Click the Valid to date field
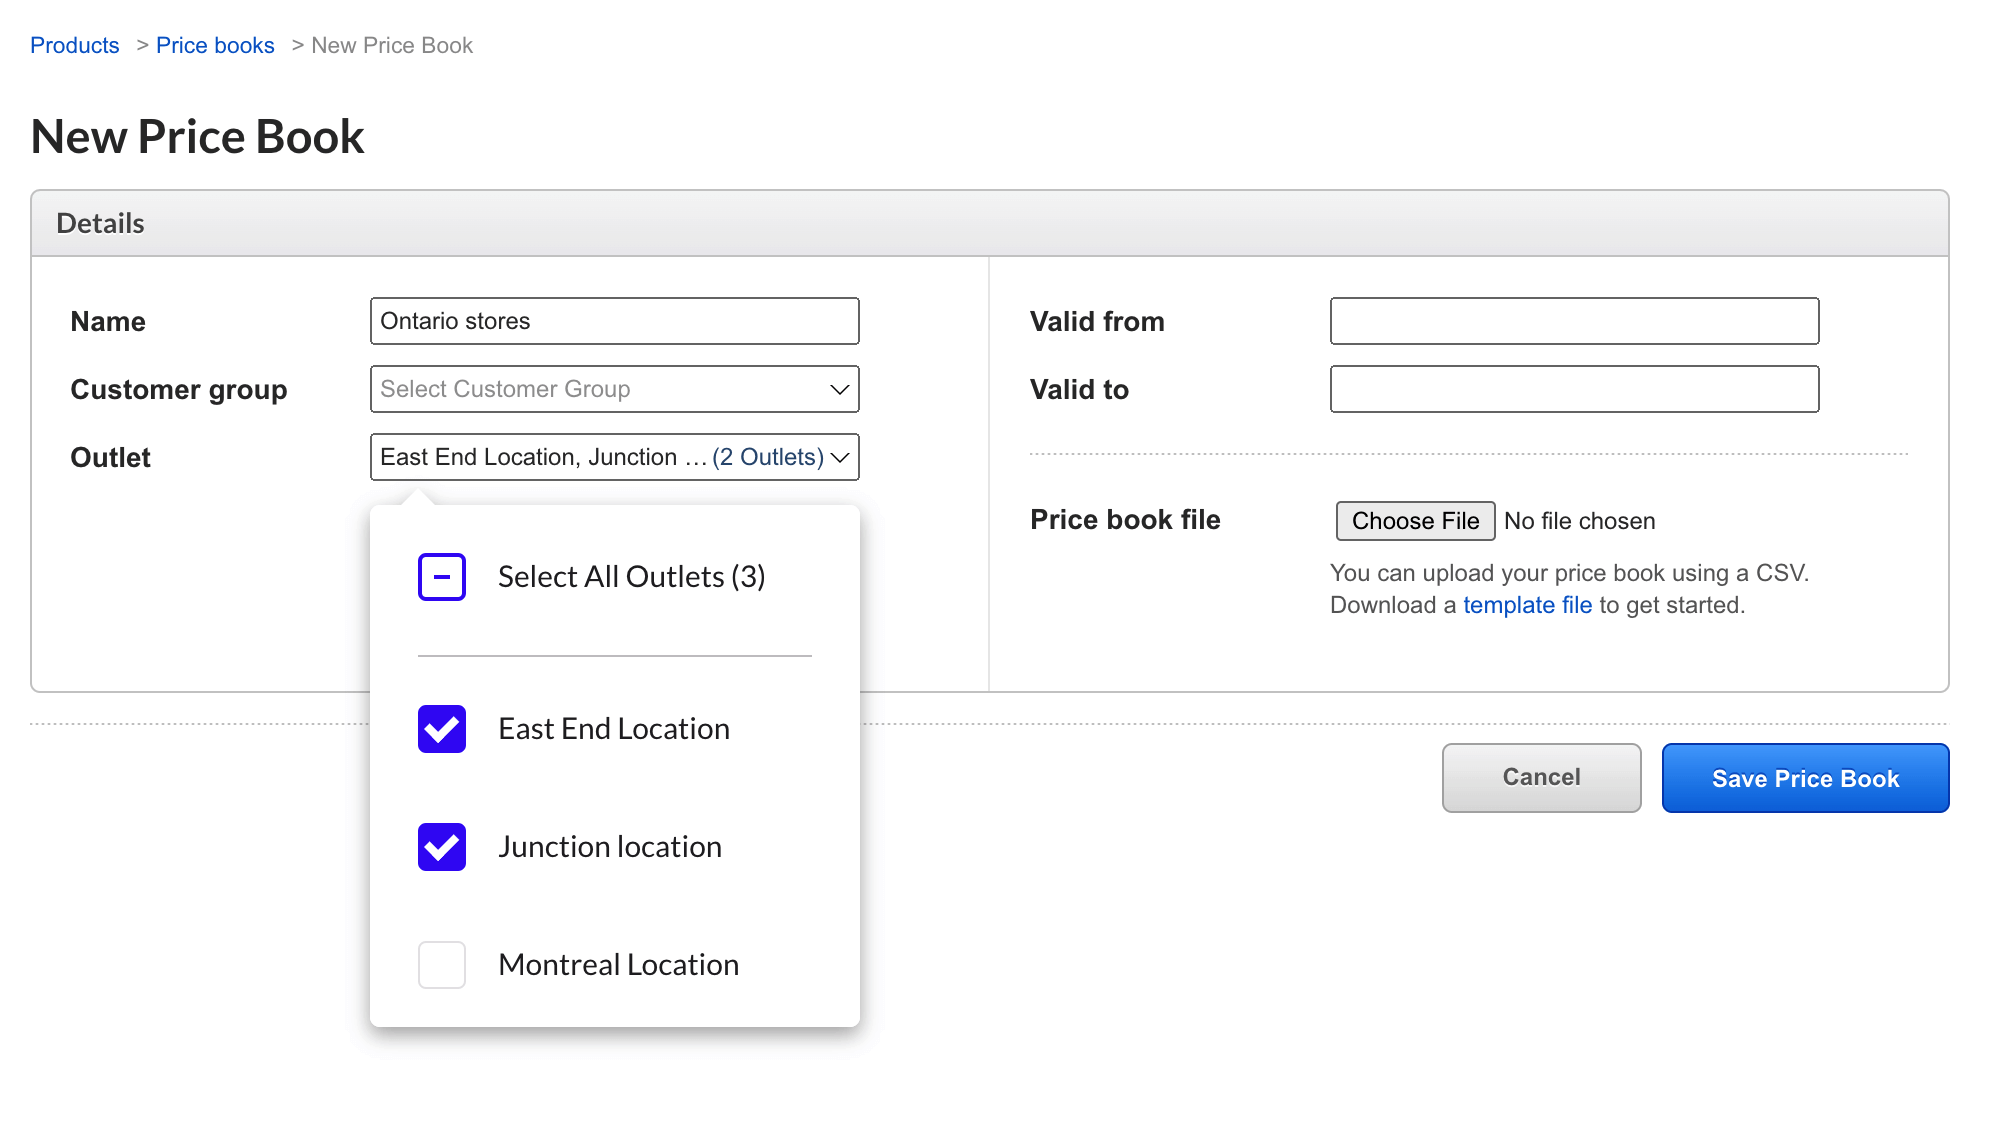The height and width of the screenshot is (1122, 2001). click(1574, 389)
